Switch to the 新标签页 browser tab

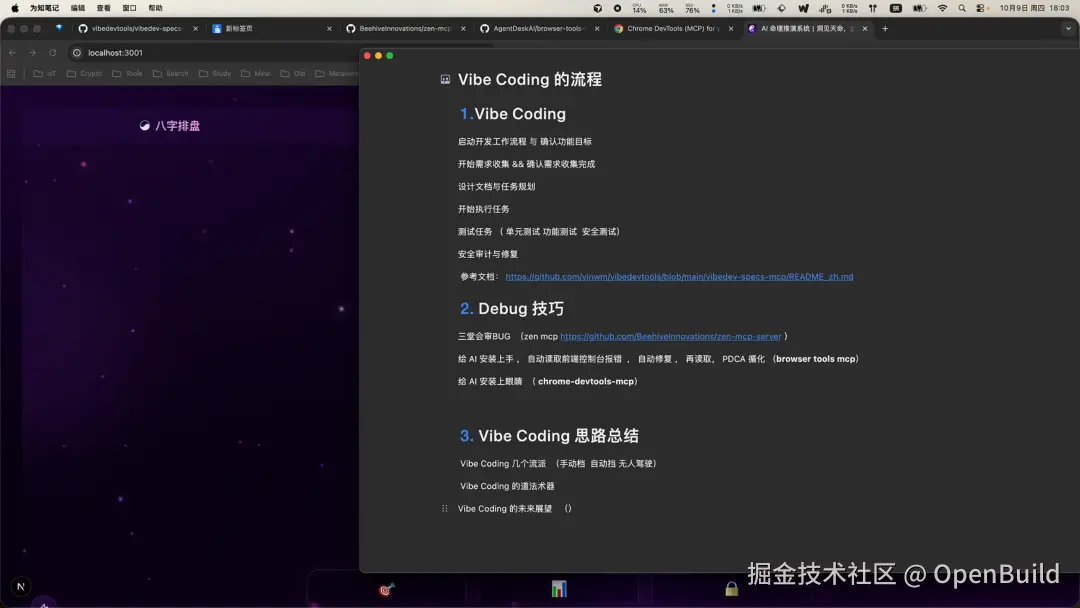tap(272, 29)
